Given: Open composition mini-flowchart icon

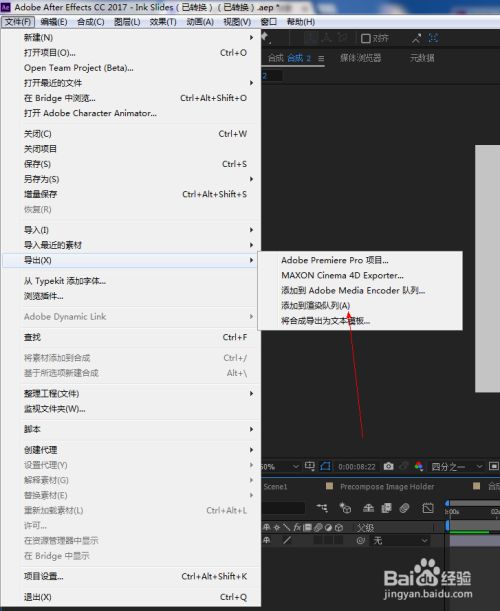Looking at the screenshot, I should pyautogui.click(x=322, y=508).
